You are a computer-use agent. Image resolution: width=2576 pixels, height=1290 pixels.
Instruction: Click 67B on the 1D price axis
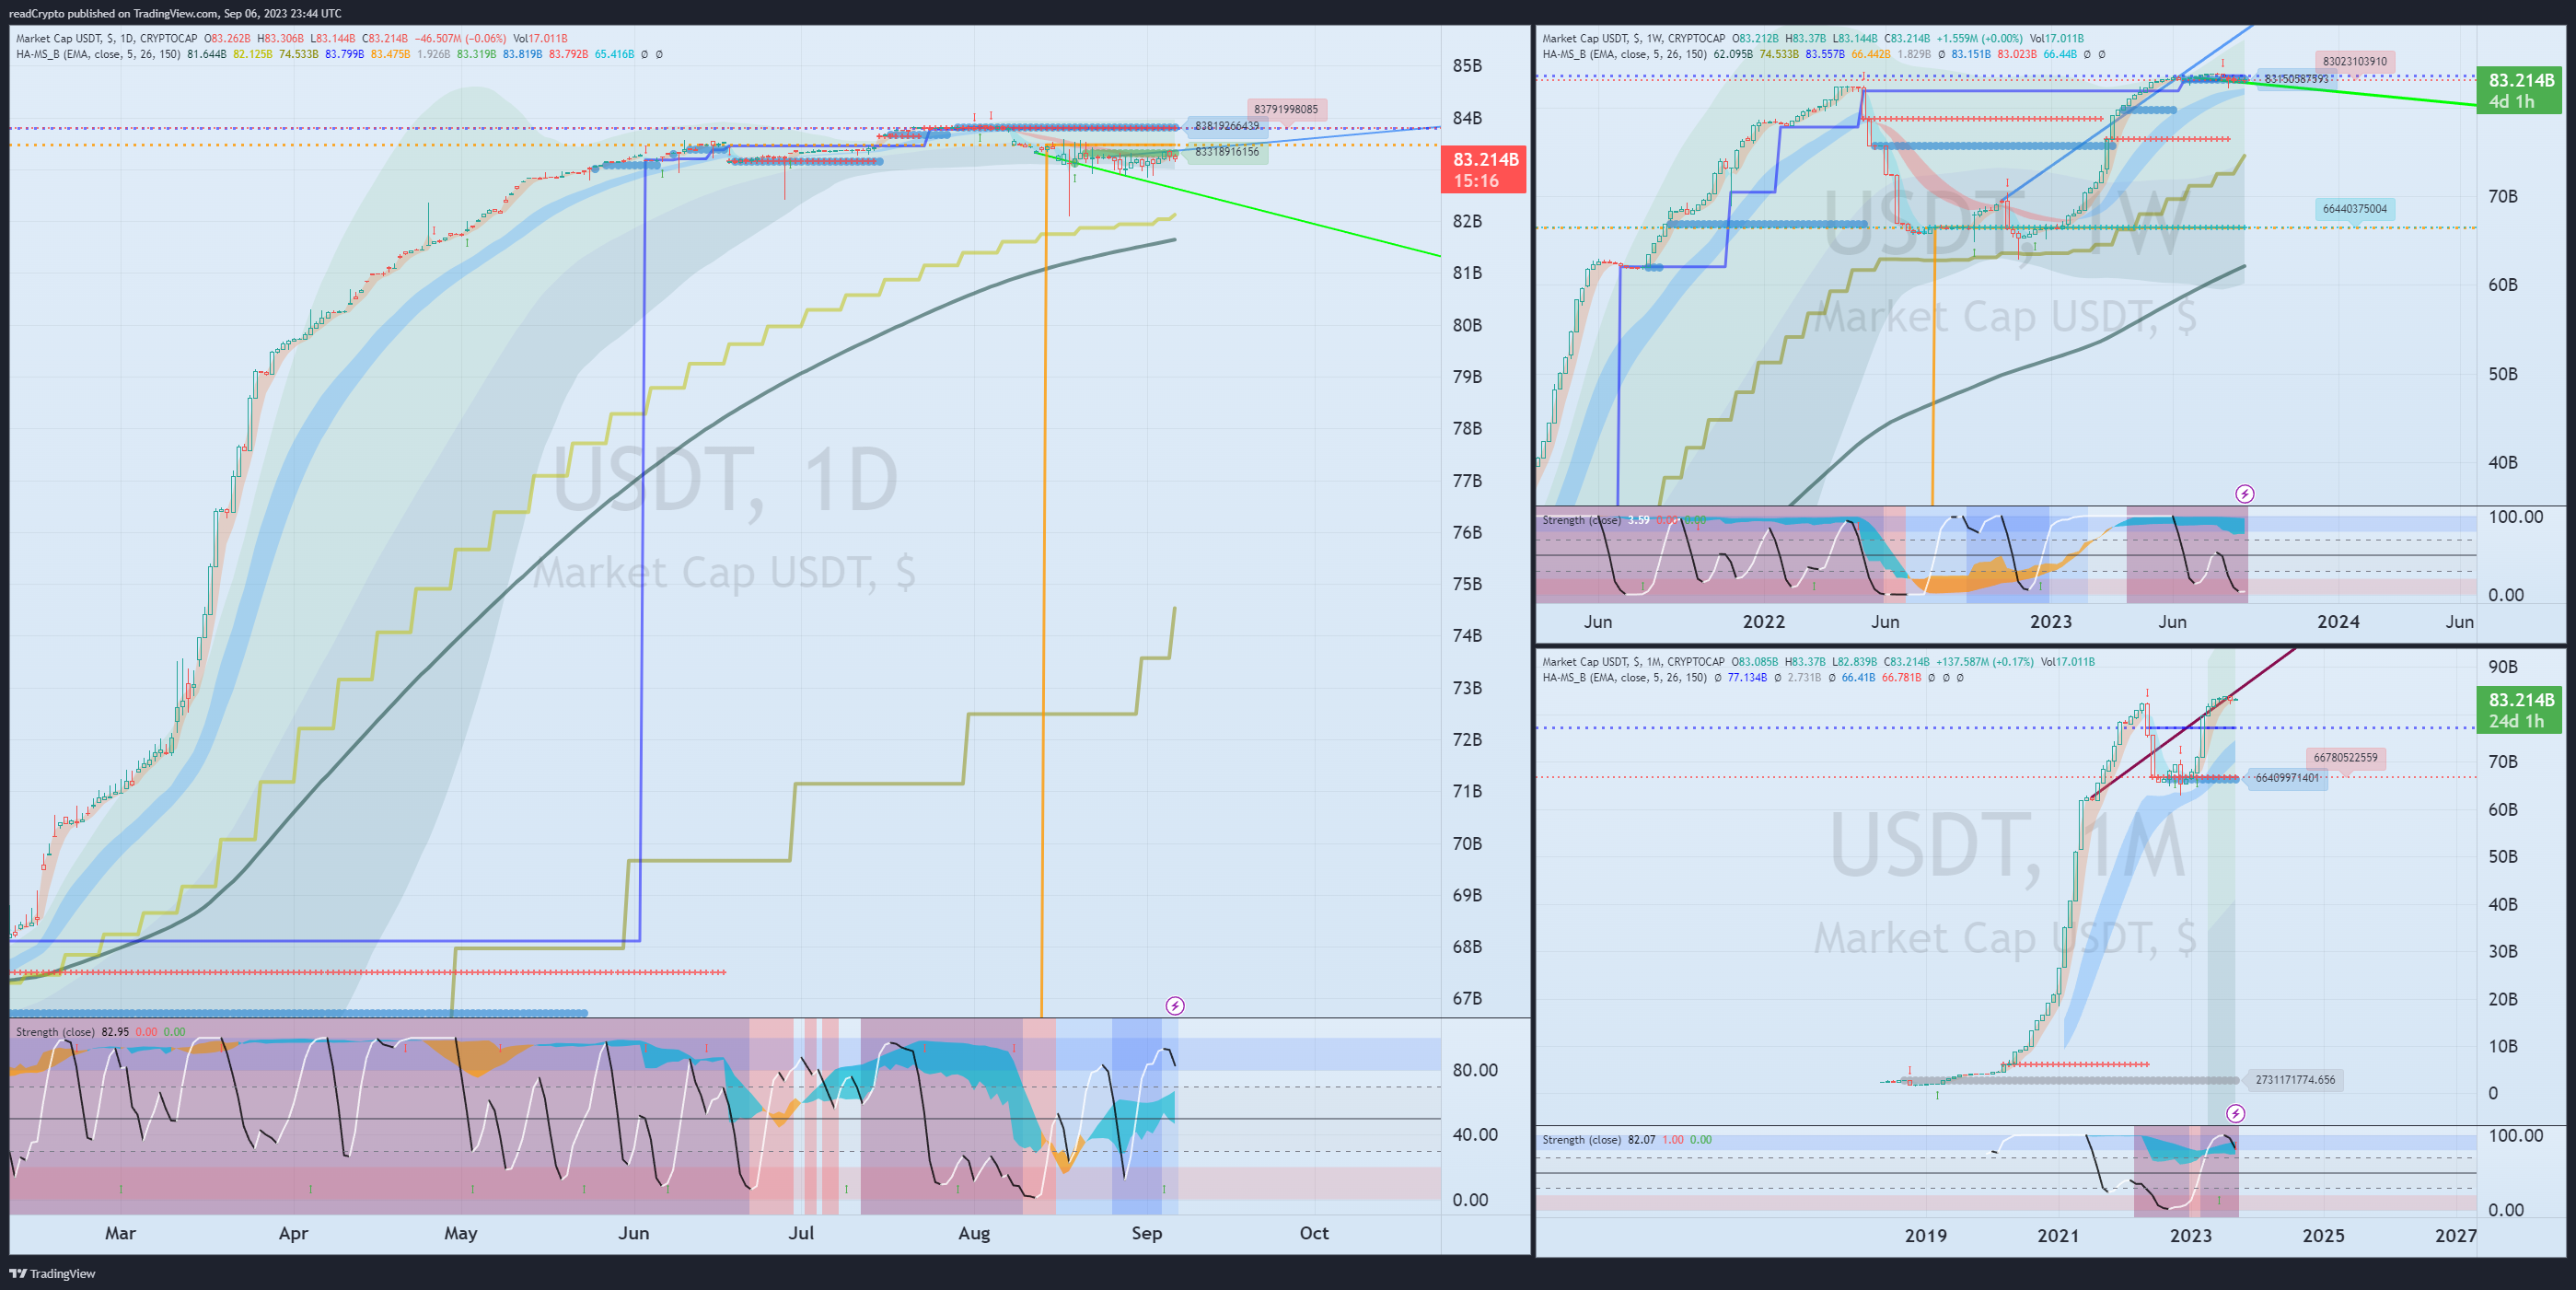click(x=1467, y=999)
